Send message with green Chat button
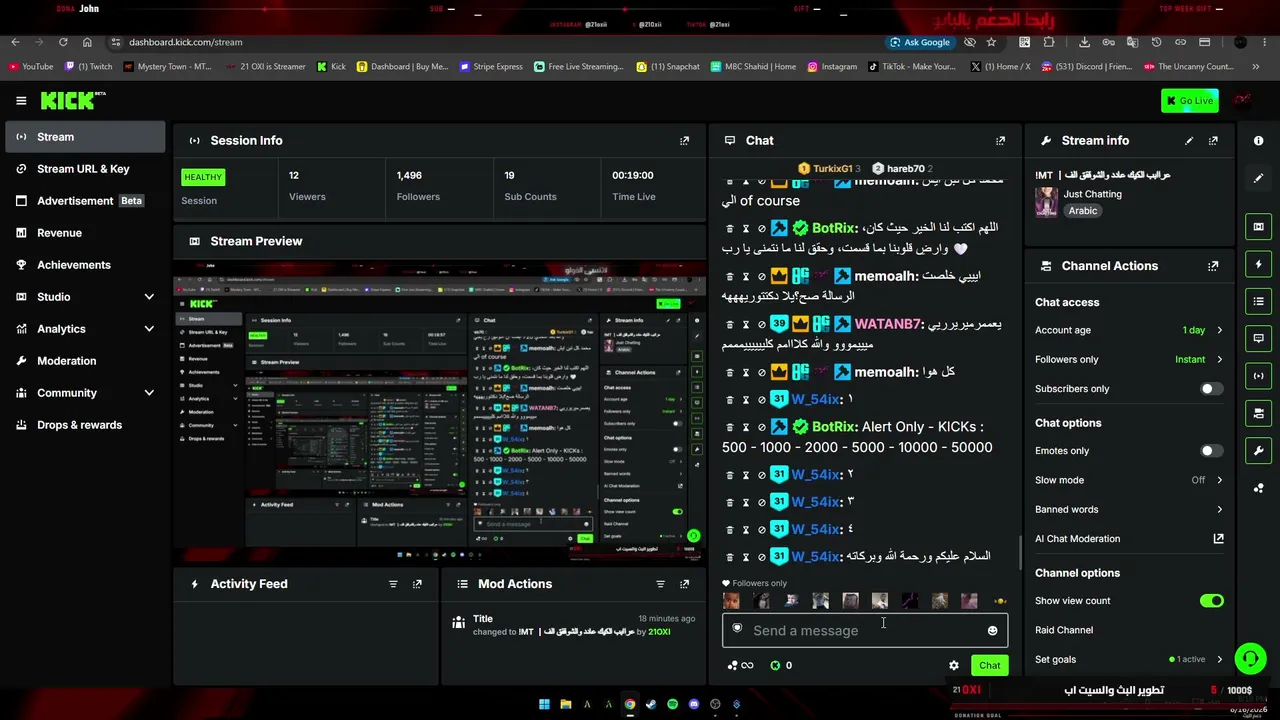This screenshot has width=1280, height=720. (989, 665)
